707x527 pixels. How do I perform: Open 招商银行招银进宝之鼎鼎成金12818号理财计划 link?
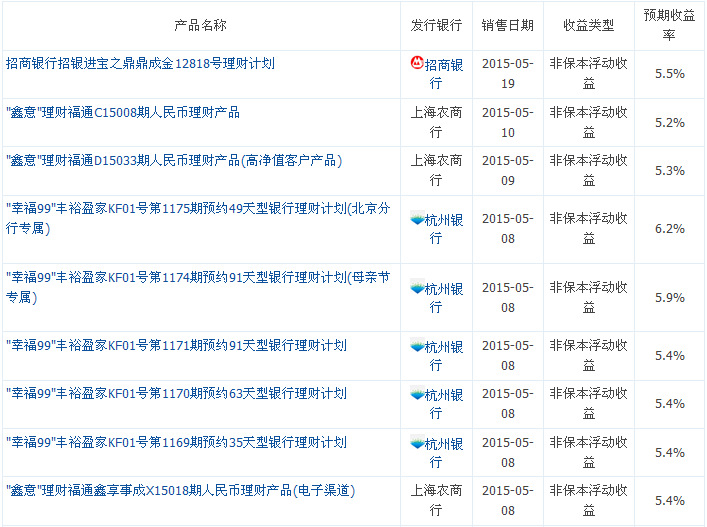(x=140, y=64)
